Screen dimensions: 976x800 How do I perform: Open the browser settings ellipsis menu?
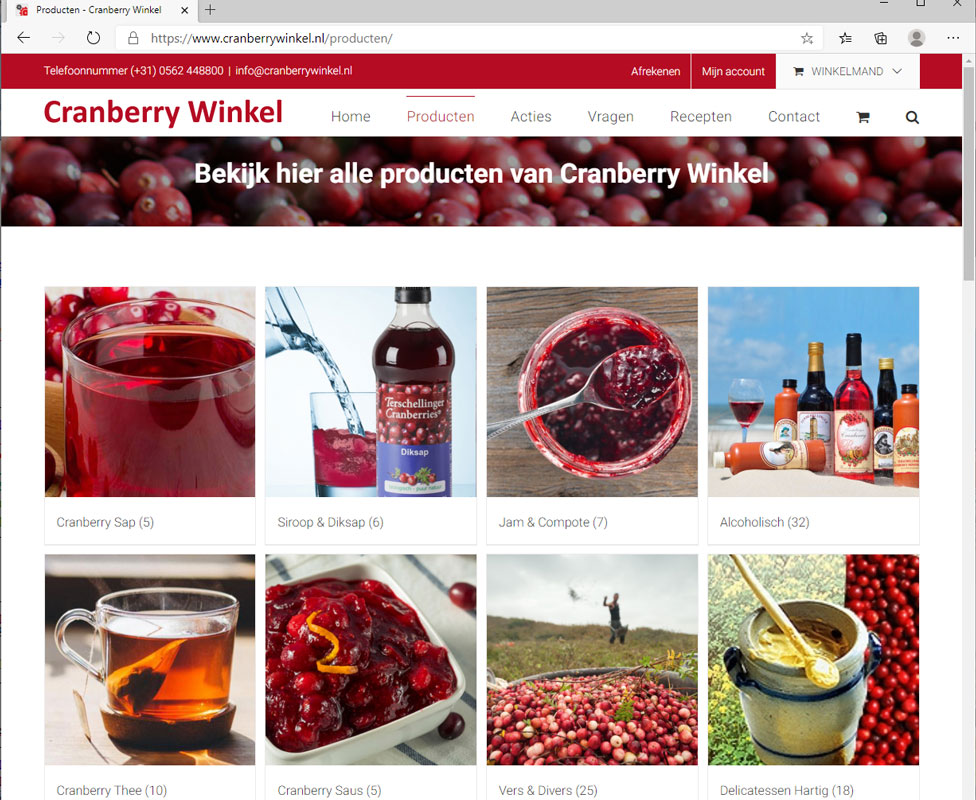tap(953, 38)
